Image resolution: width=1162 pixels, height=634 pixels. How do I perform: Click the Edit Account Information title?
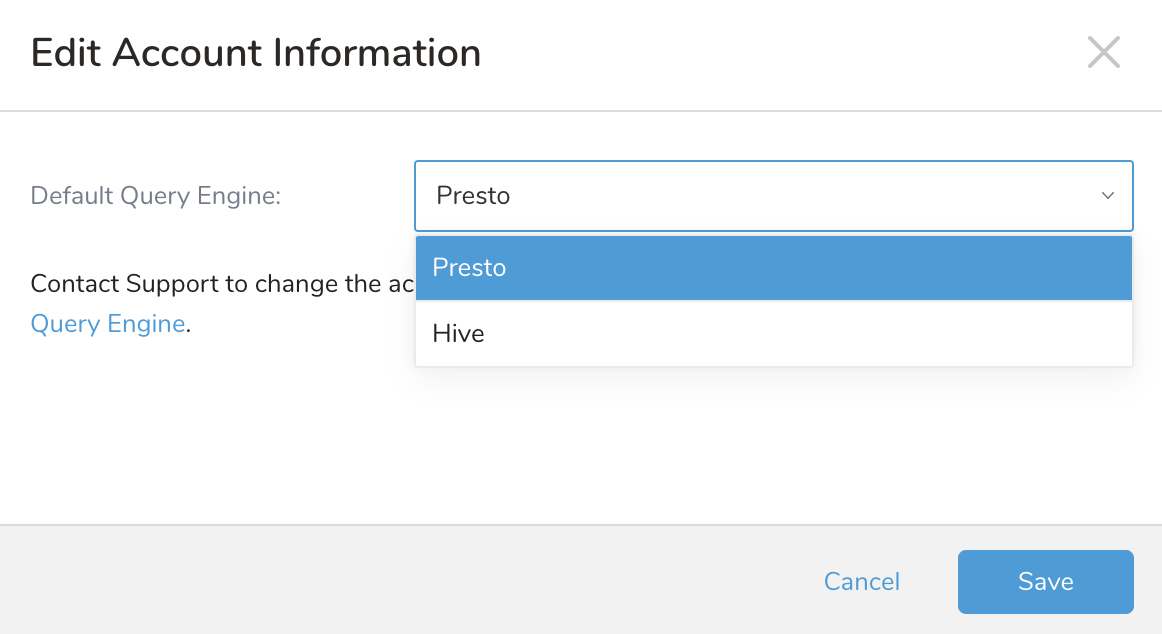tap(256, 53)
